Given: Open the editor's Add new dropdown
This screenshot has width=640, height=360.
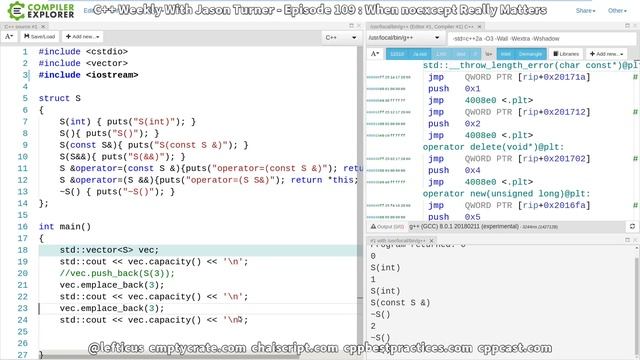Looking at the screenshot, I should (82, 37).
